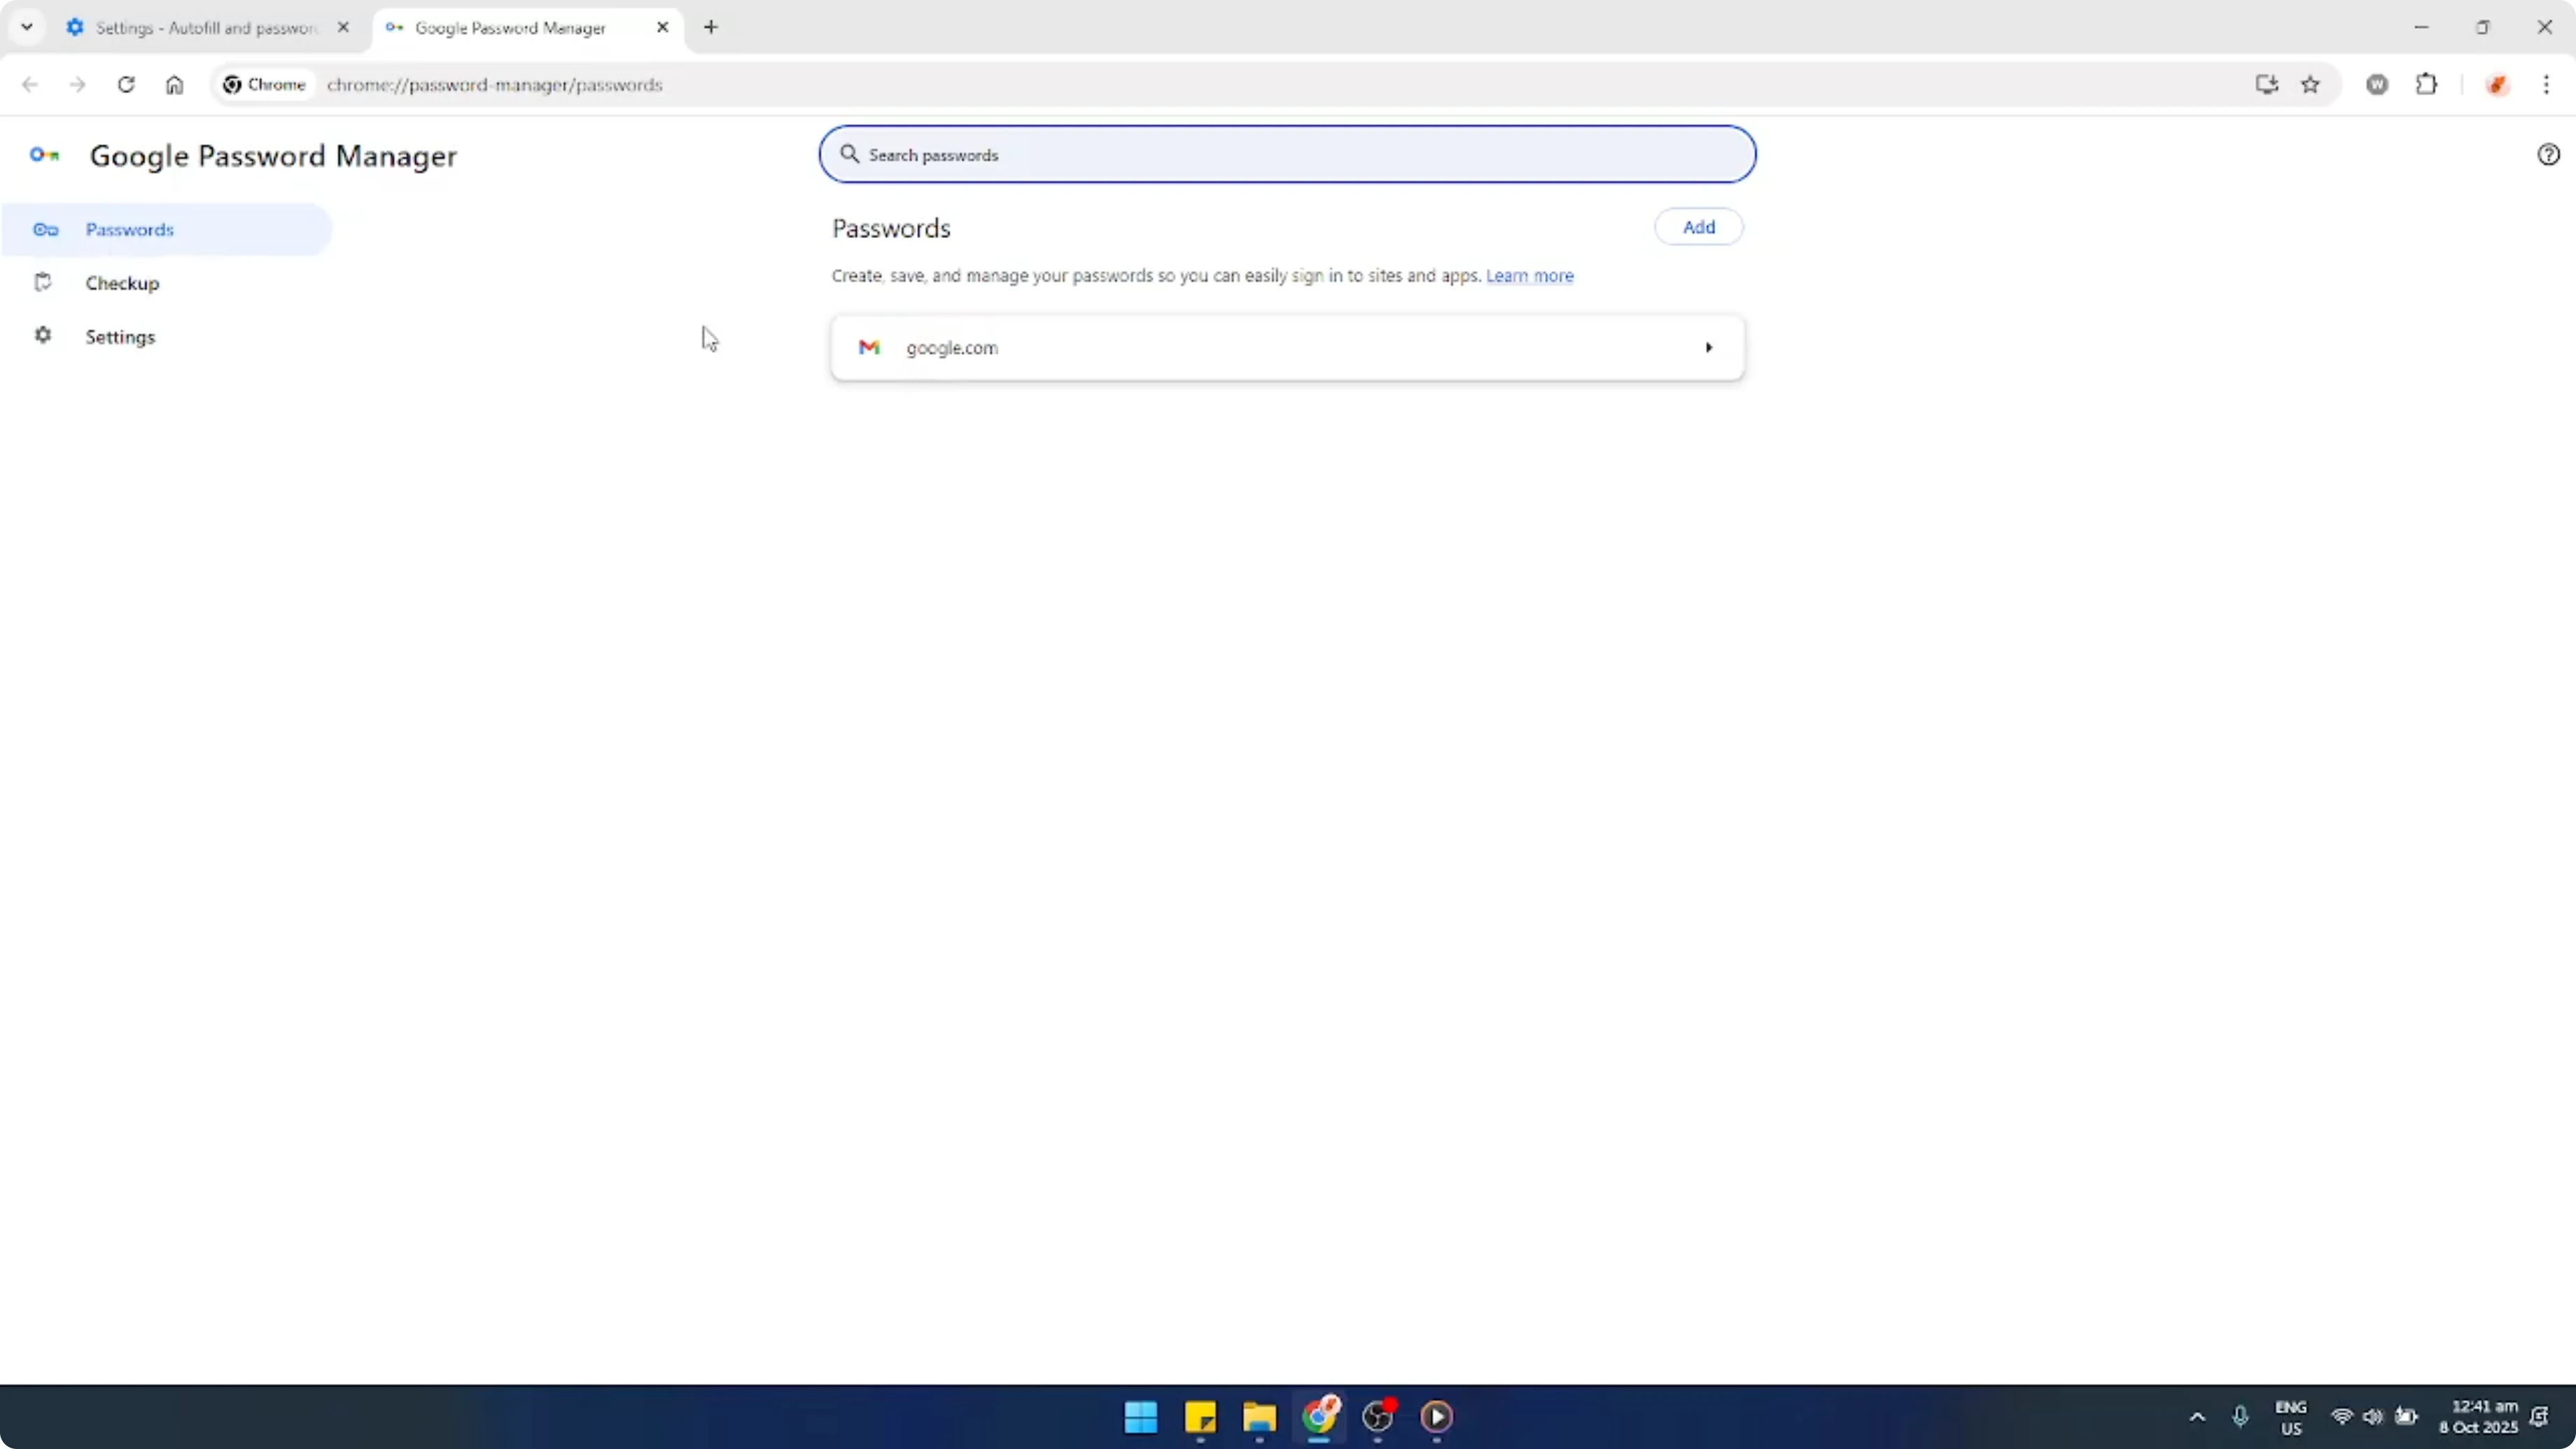The image size is (2576, 1449).
Task: Go back using the back arrow
Action: tap(30, 85)
